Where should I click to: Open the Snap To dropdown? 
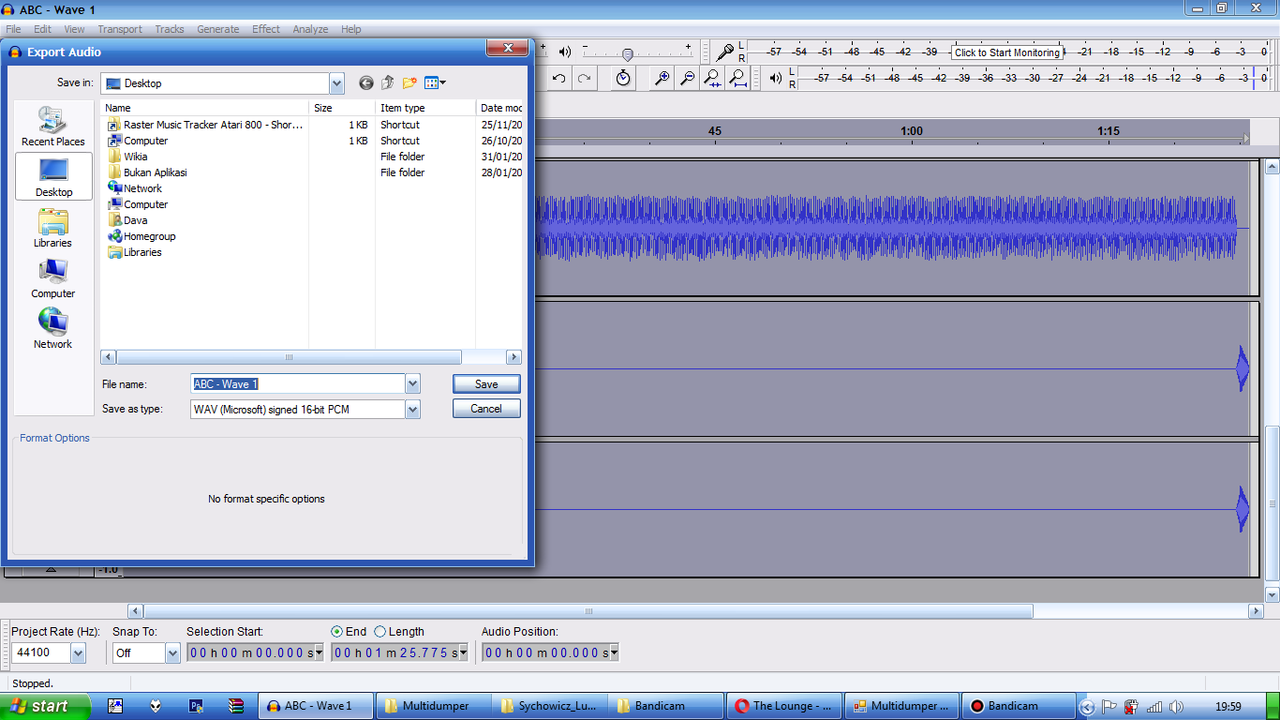(173, 653)
